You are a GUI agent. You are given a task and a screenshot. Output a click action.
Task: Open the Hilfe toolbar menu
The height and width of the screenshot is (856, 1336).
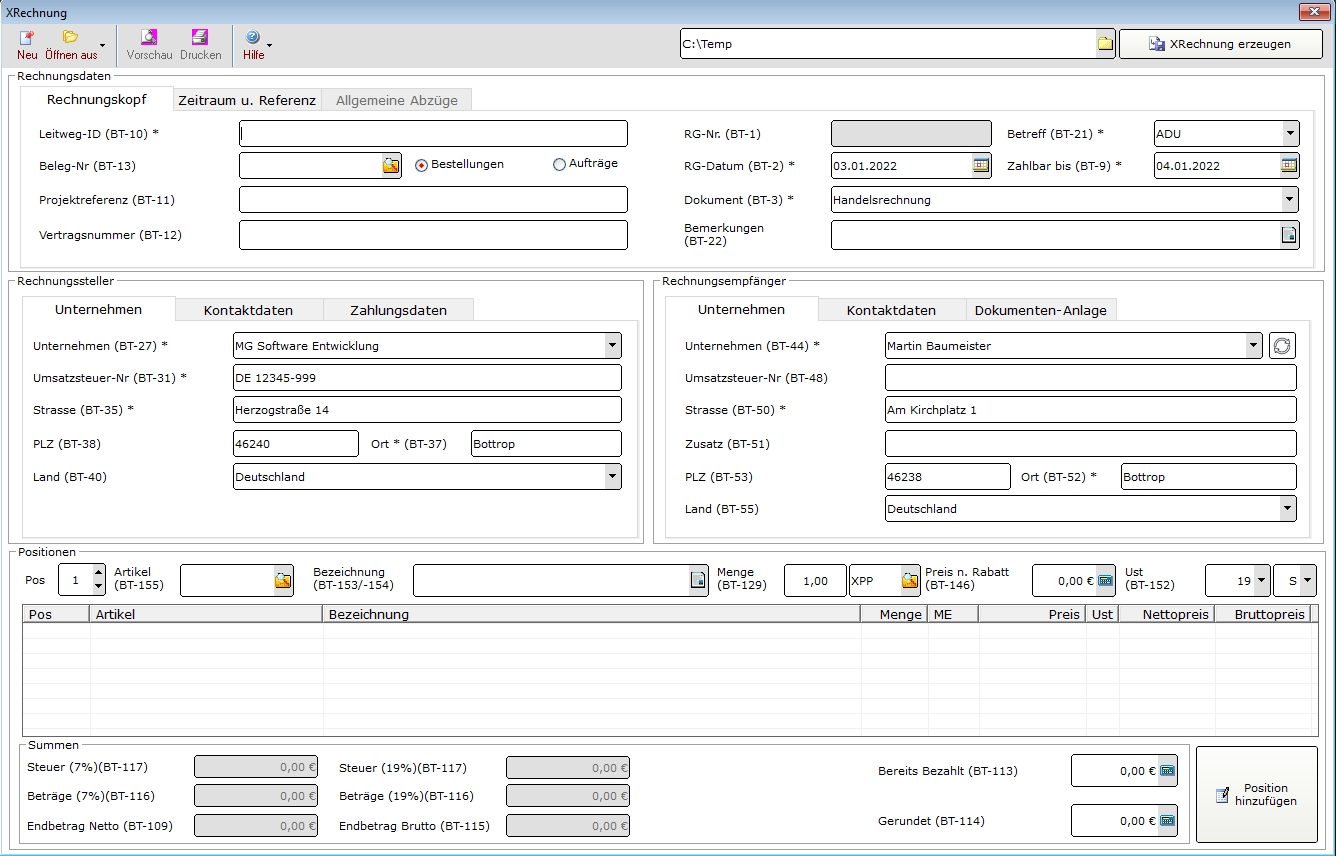point(254,43)
